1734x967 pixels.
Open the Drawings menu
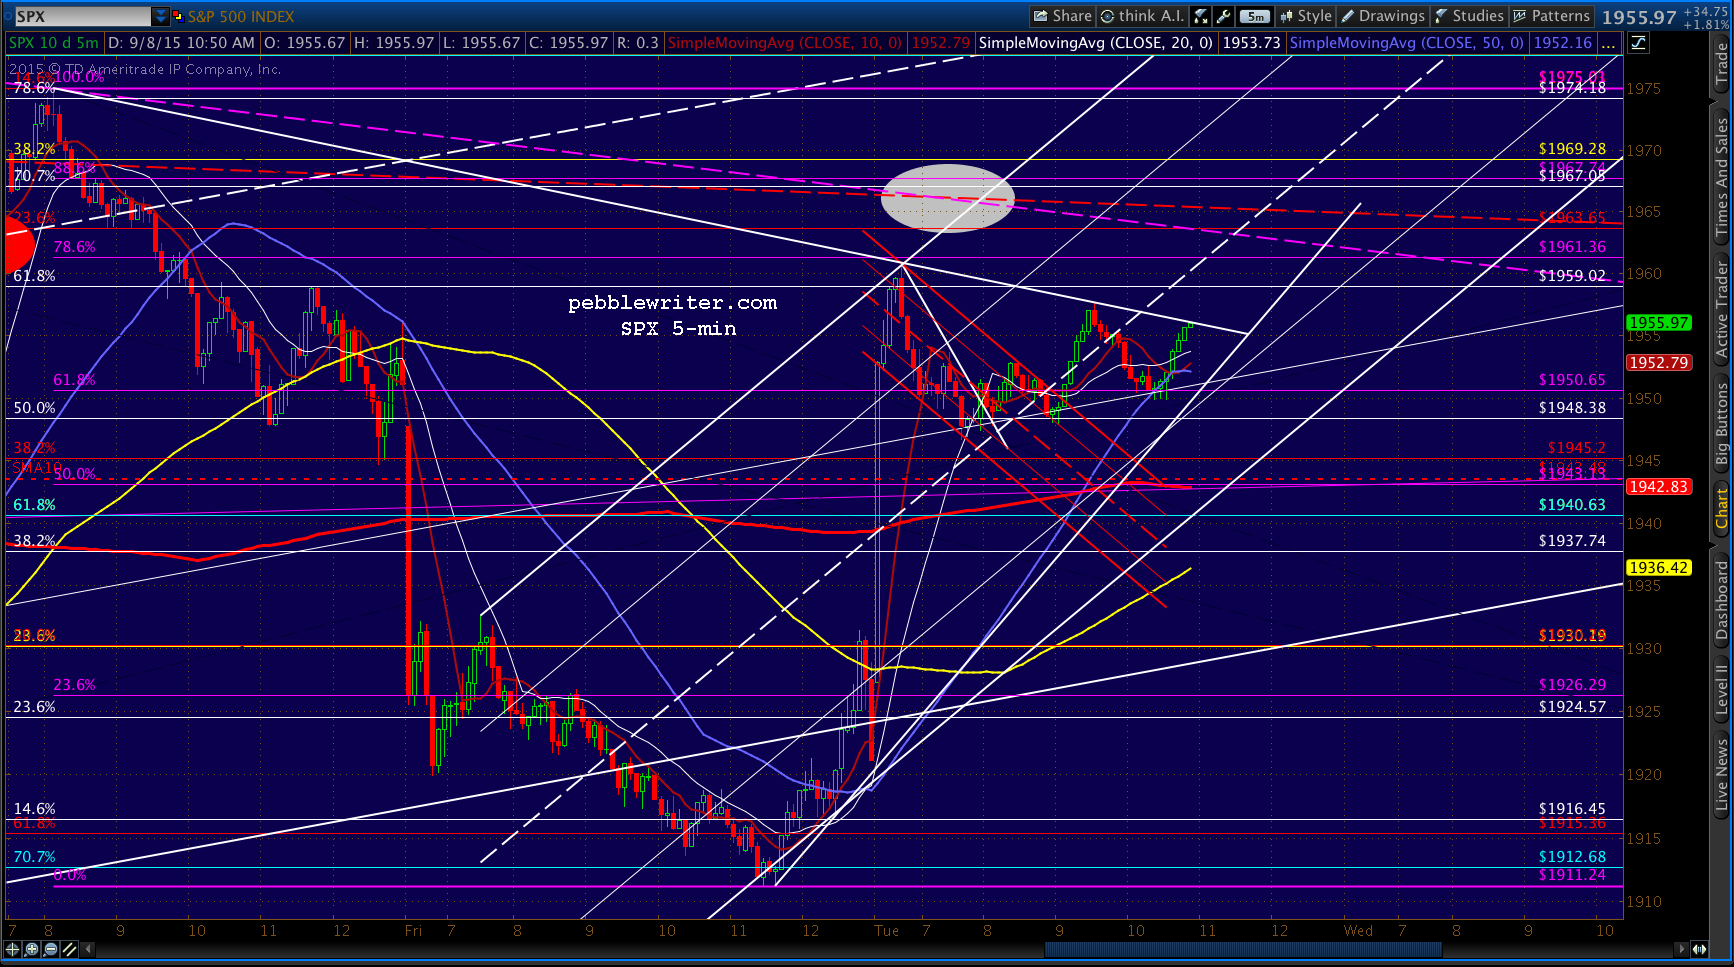[1383, 16]
